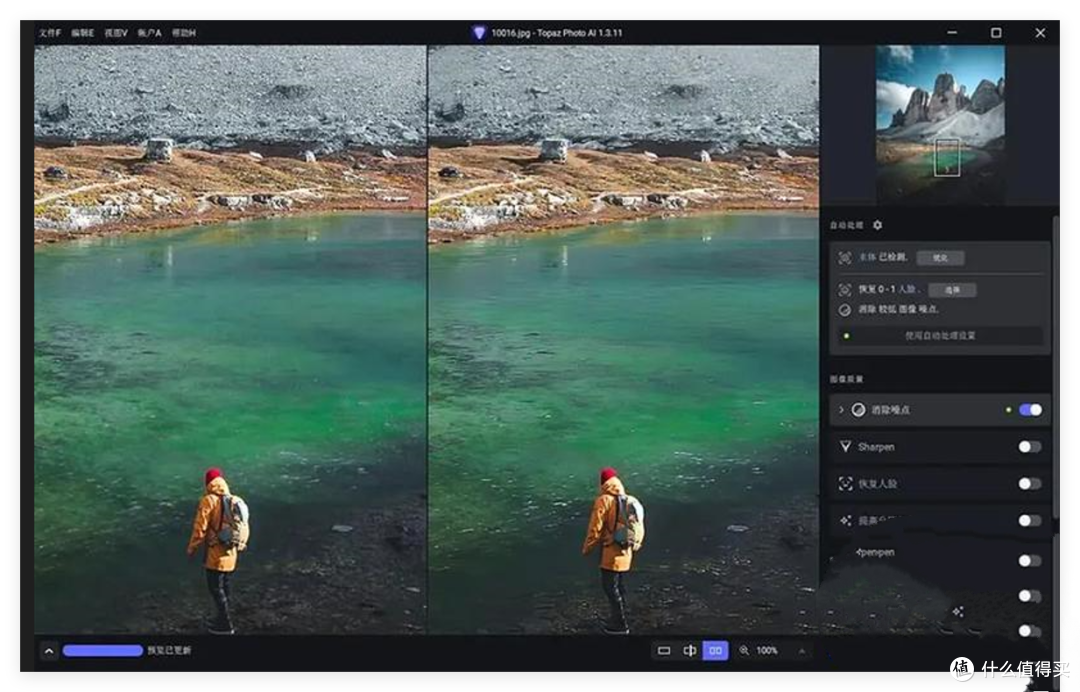
Task: Open the 账户A menu
Action: pyautogui.click(x=149, y=32)
